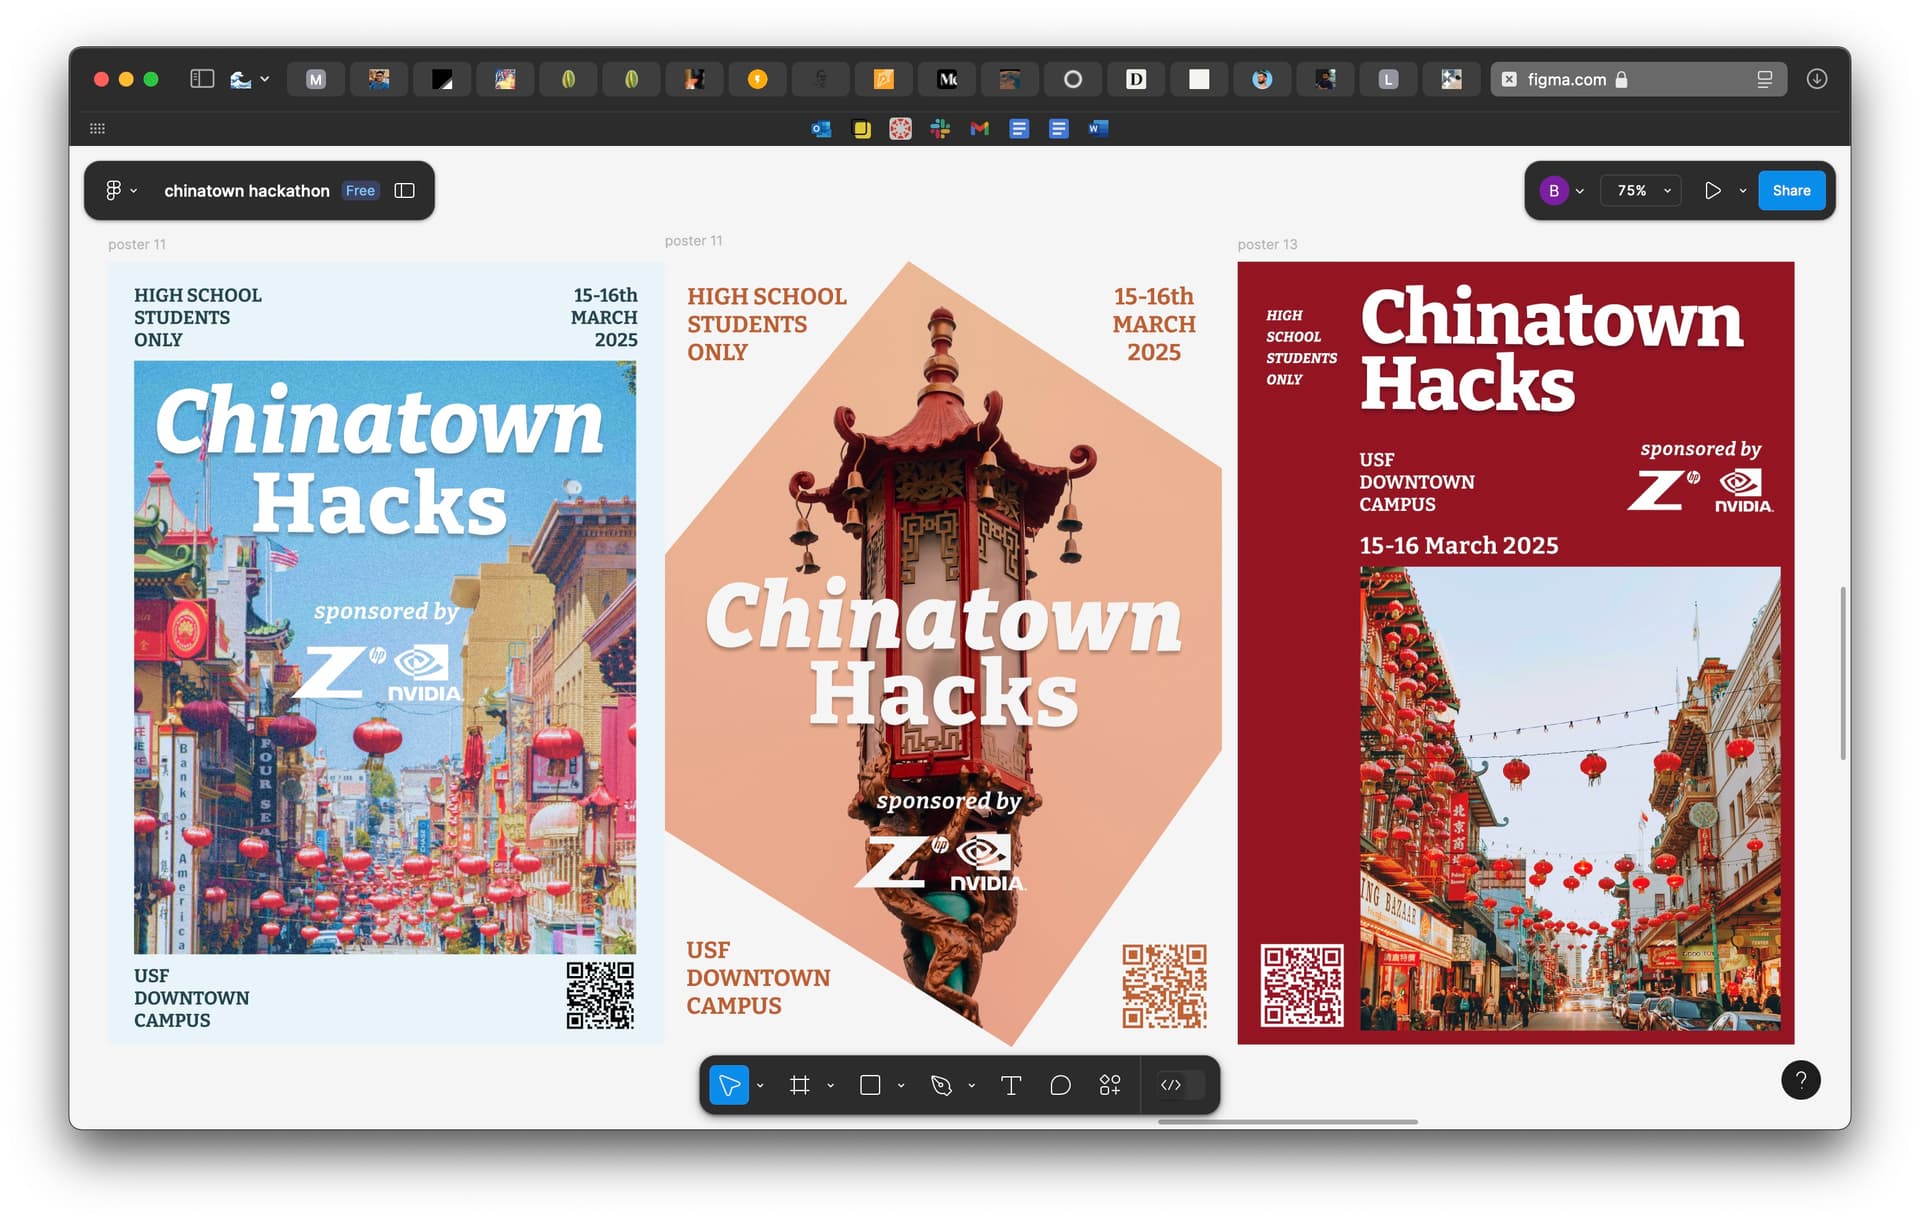Start presentation with the play button

click(x=1713, y=190)
